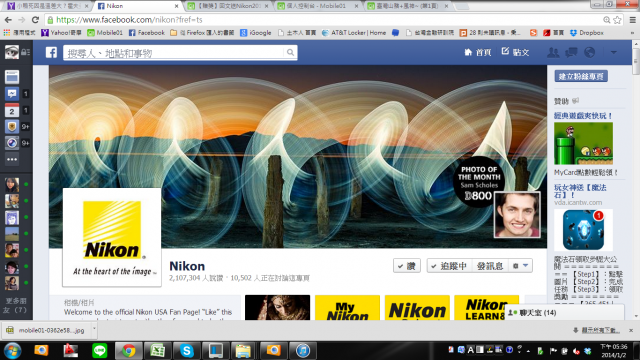Screen dimensions: 640x360
Task: Open the 經典遊戲爽快玩 ad link
Action: click(583, 116)
